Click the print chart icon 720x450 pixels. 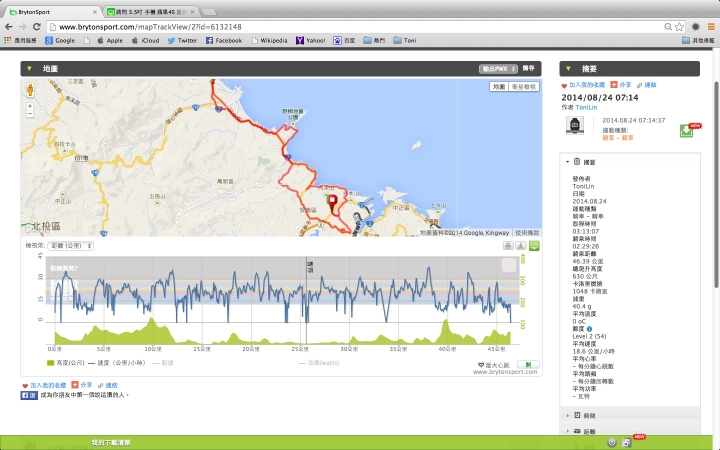(x=508, y=246)
